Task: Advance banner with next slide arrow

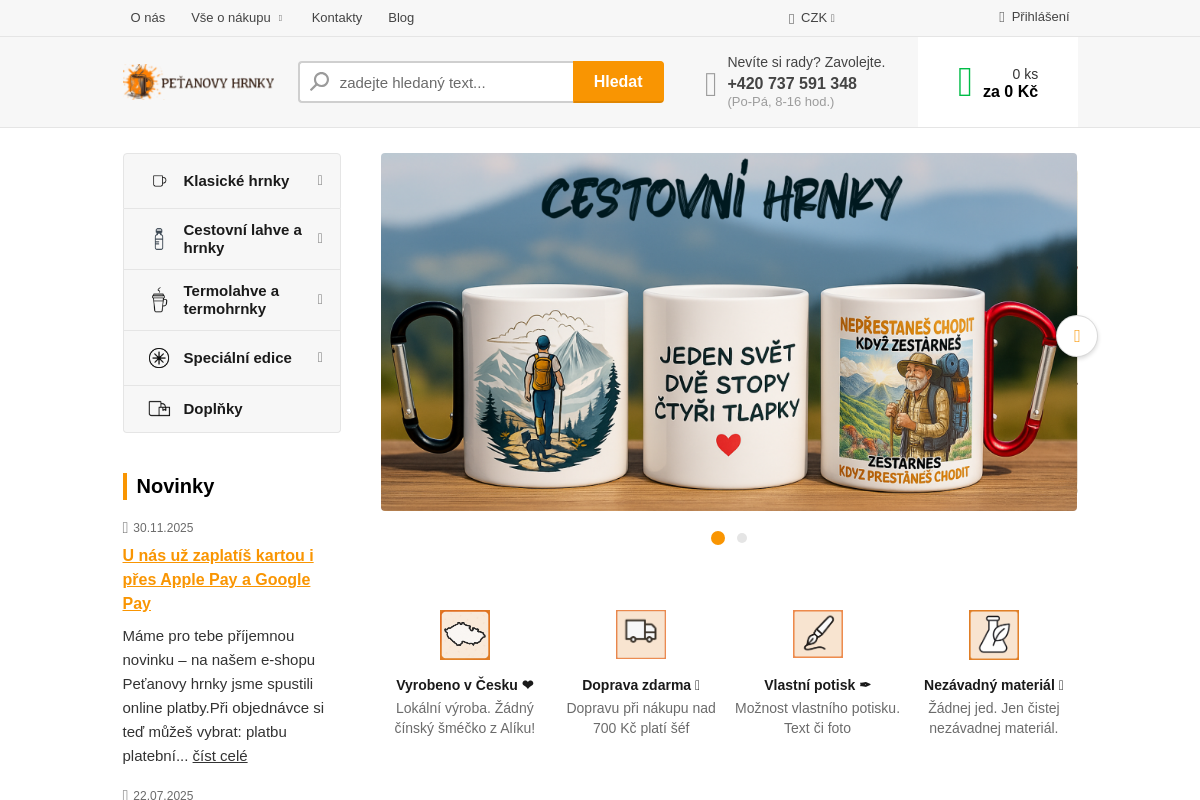Action: [1076, 336]
